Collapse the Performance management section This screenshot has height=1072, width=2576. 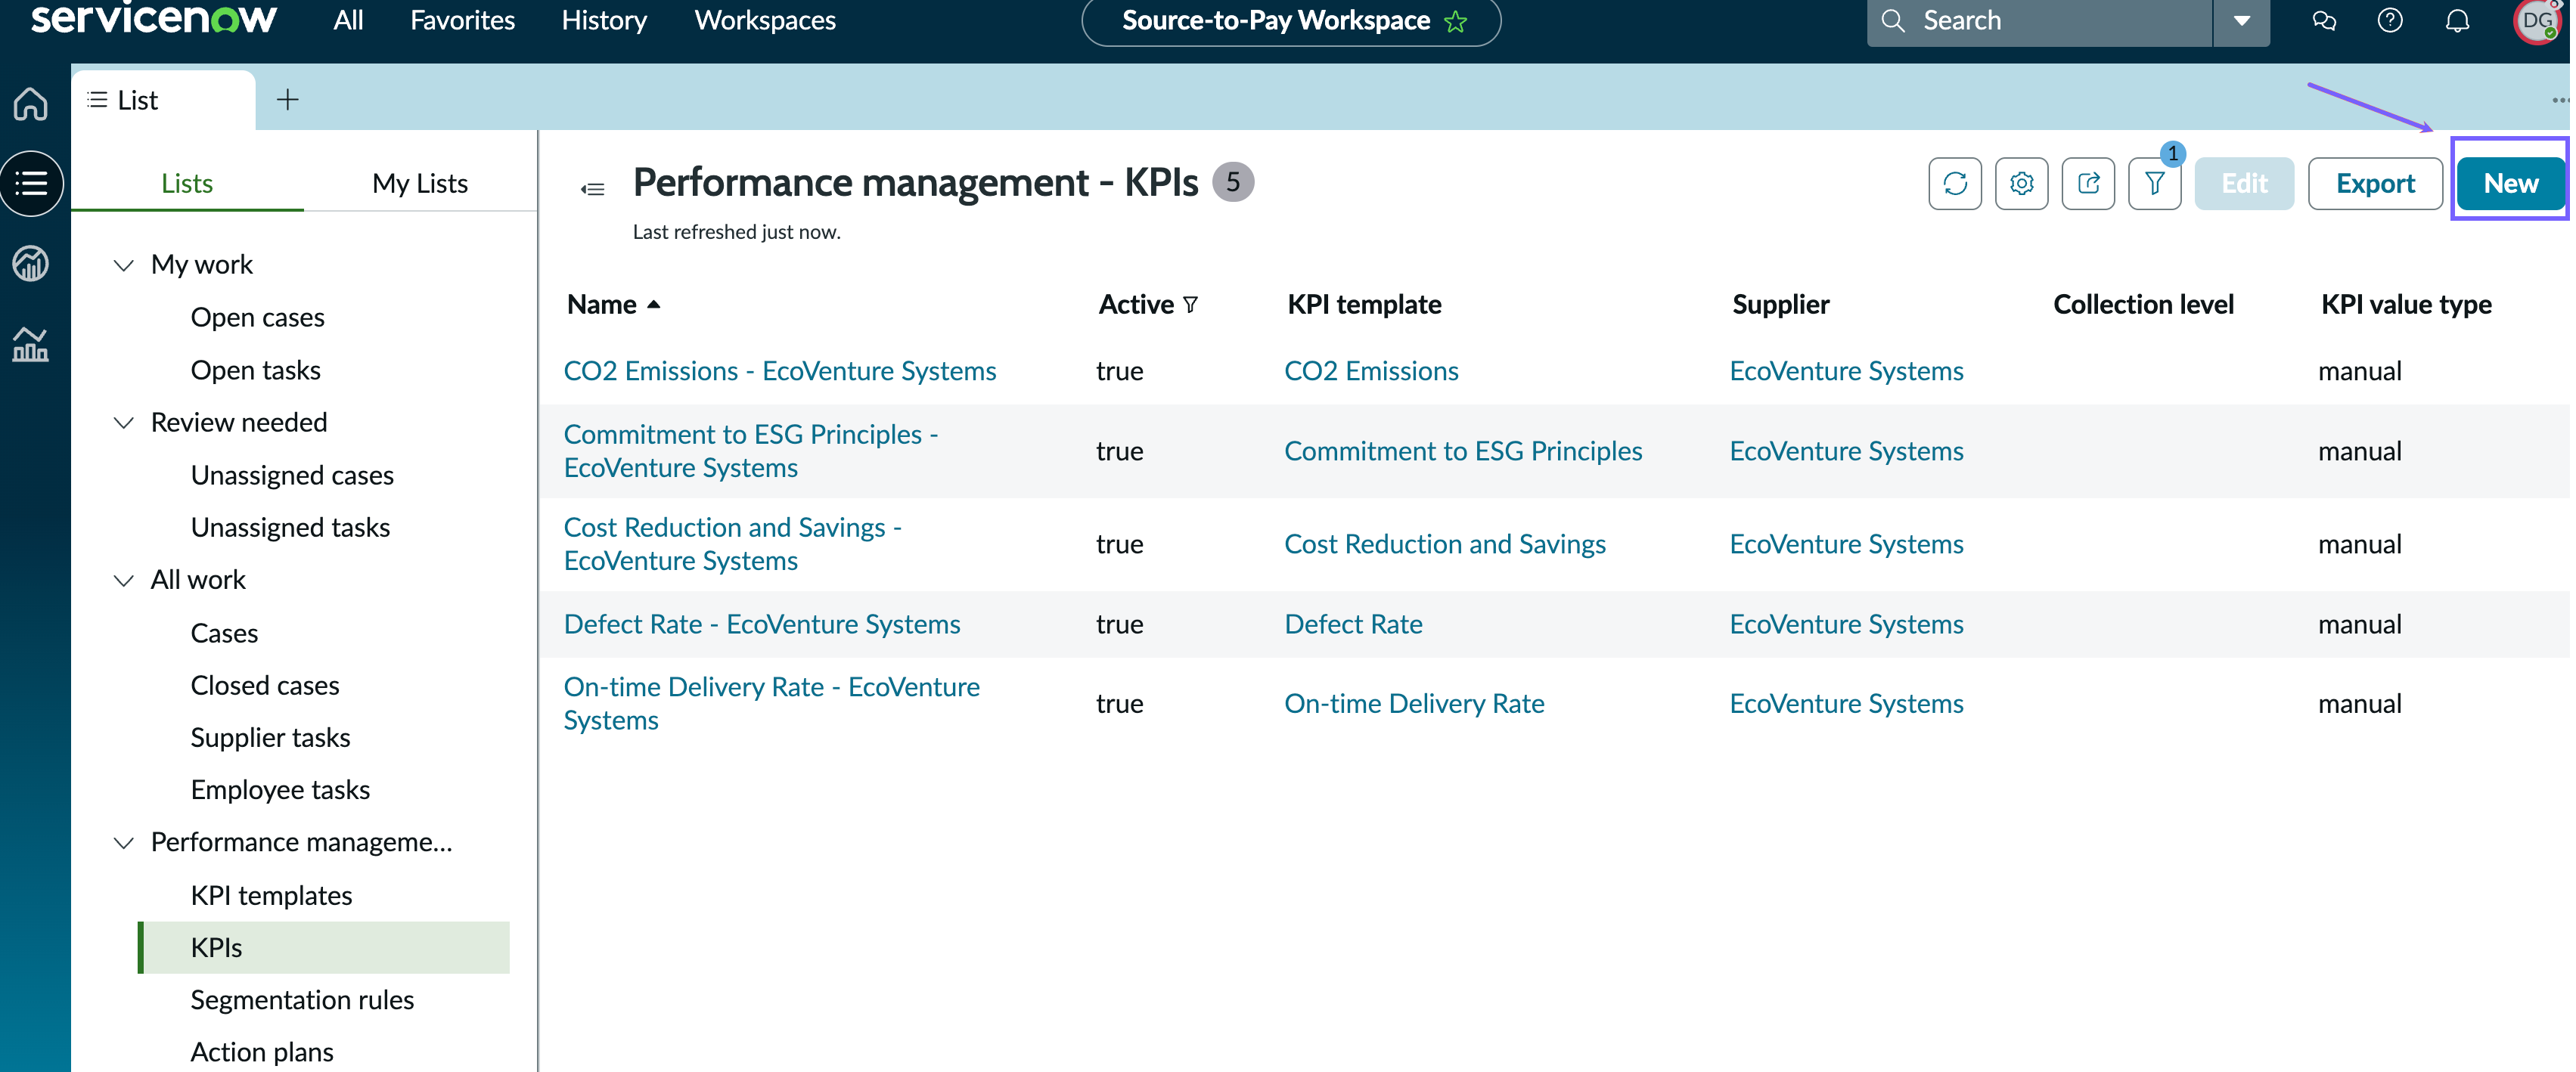(x=123, y=843)
